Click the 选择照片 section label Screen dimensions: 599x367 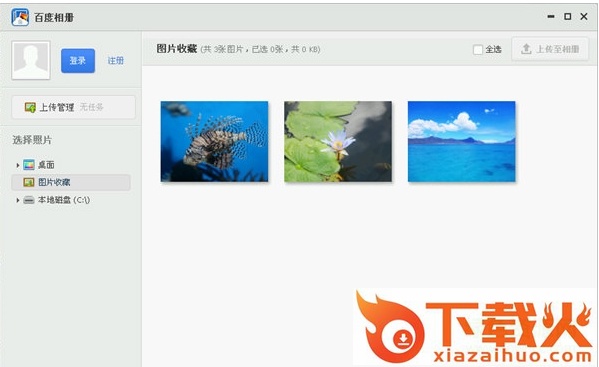coord(32,140)
